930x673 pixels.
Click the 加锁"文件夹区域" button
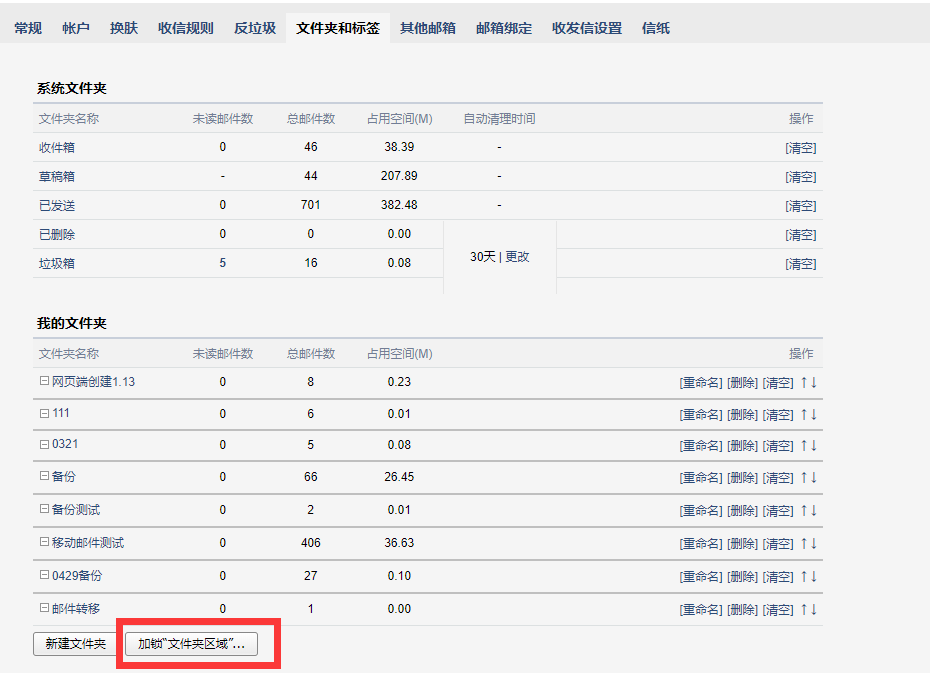[x=191, y=644]
